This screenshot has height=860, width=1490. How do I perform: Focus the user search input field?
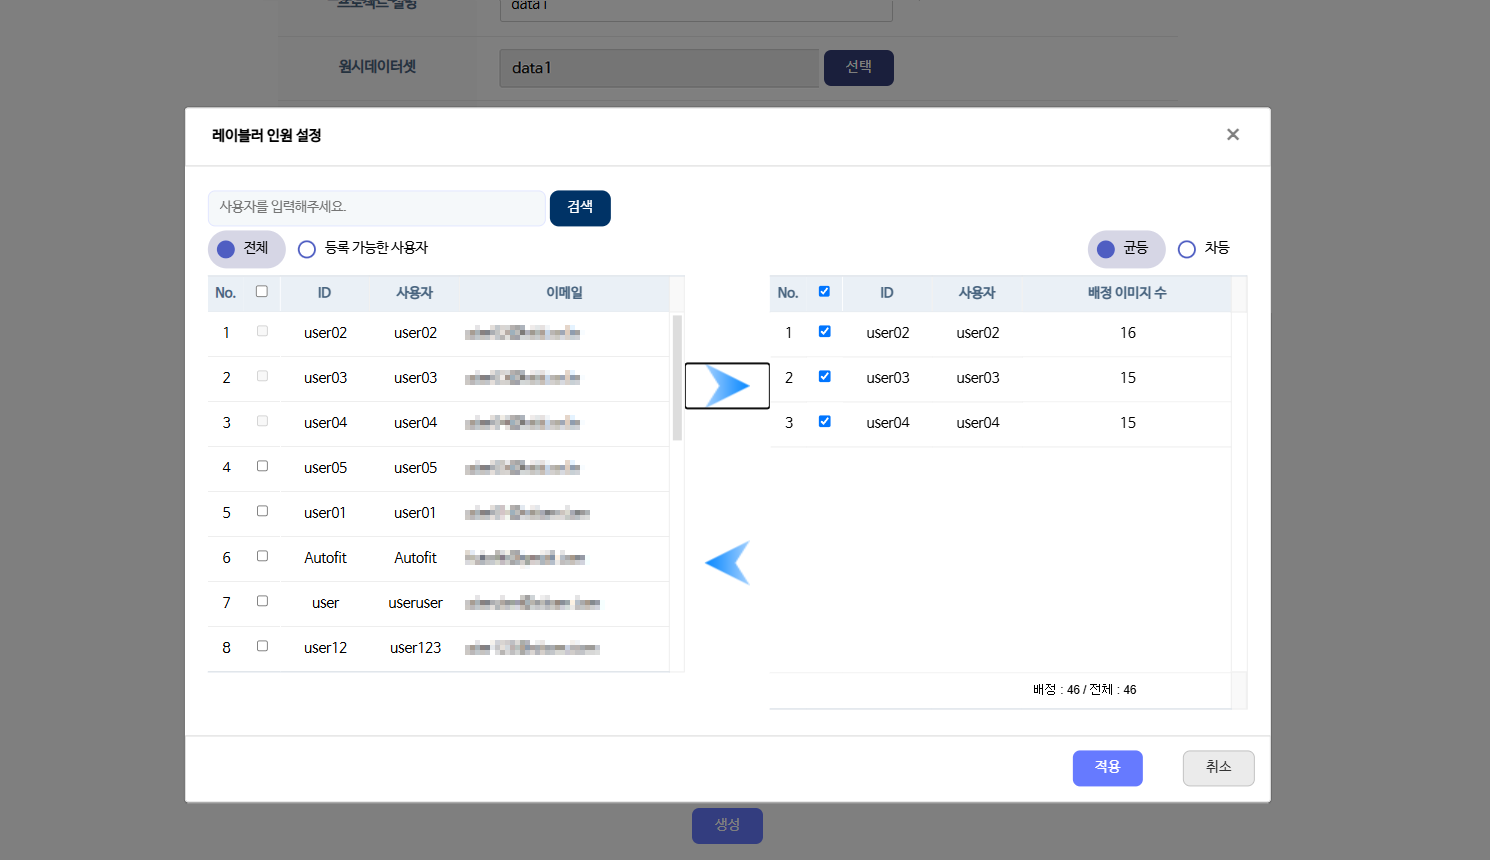tap(377, 208)
